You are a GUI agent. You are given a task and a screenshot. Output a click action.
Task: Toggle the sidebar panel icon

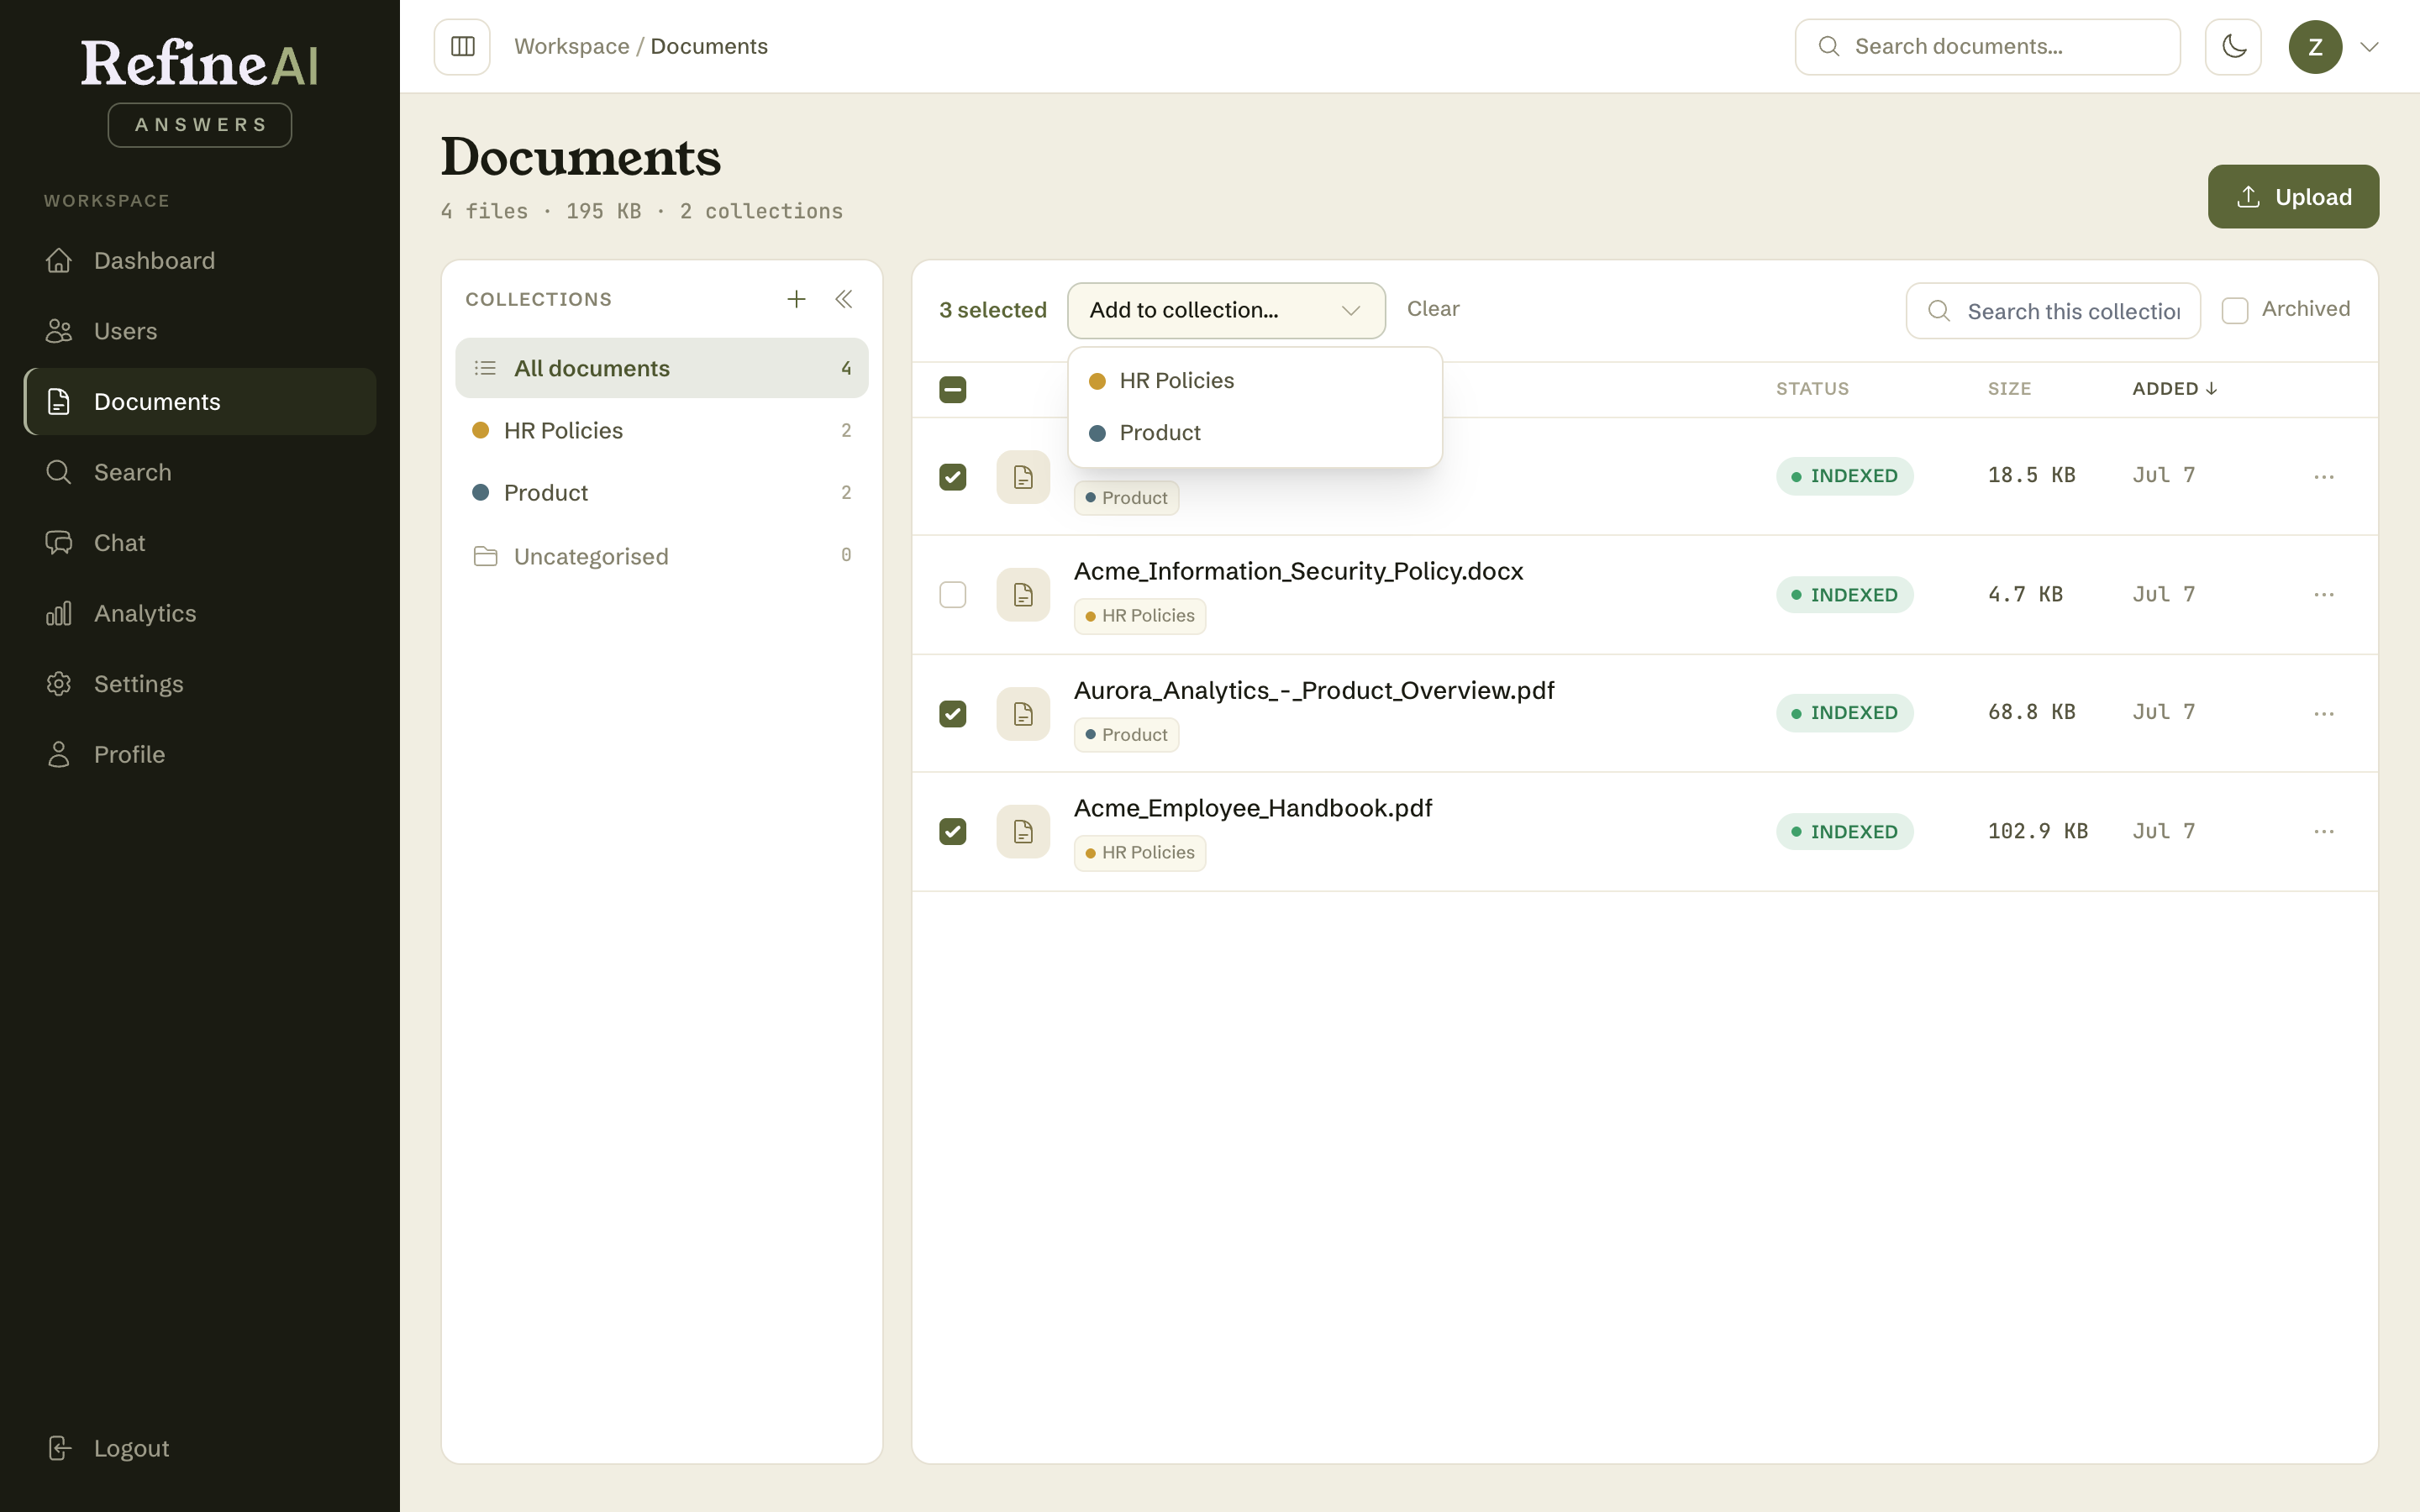pos(462,47)
